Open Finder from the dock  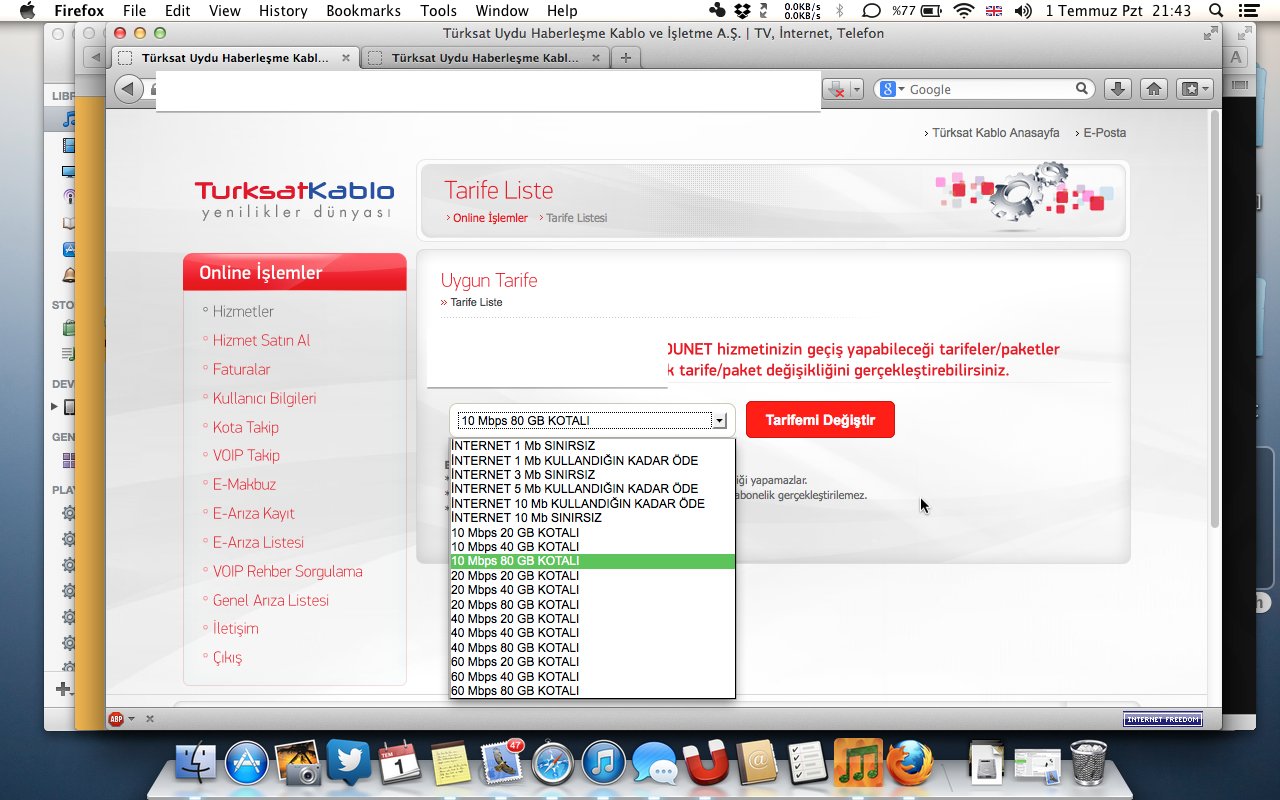[196, 763]
